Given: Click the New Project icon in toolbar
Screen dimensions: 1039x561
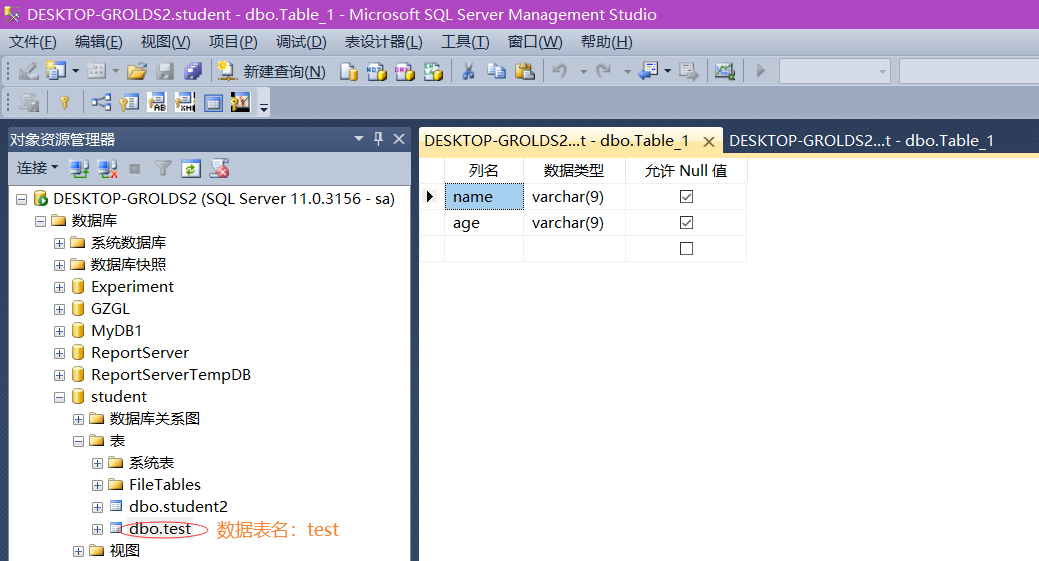Looking at the screenshot, I should [x=56, y=70].
